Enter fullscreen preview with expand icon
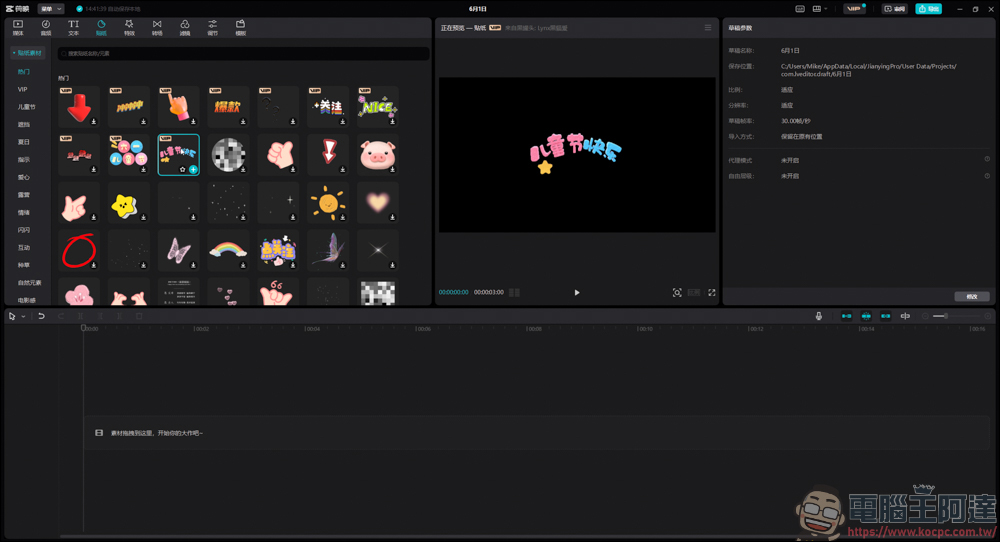 [x=712, y=293]
